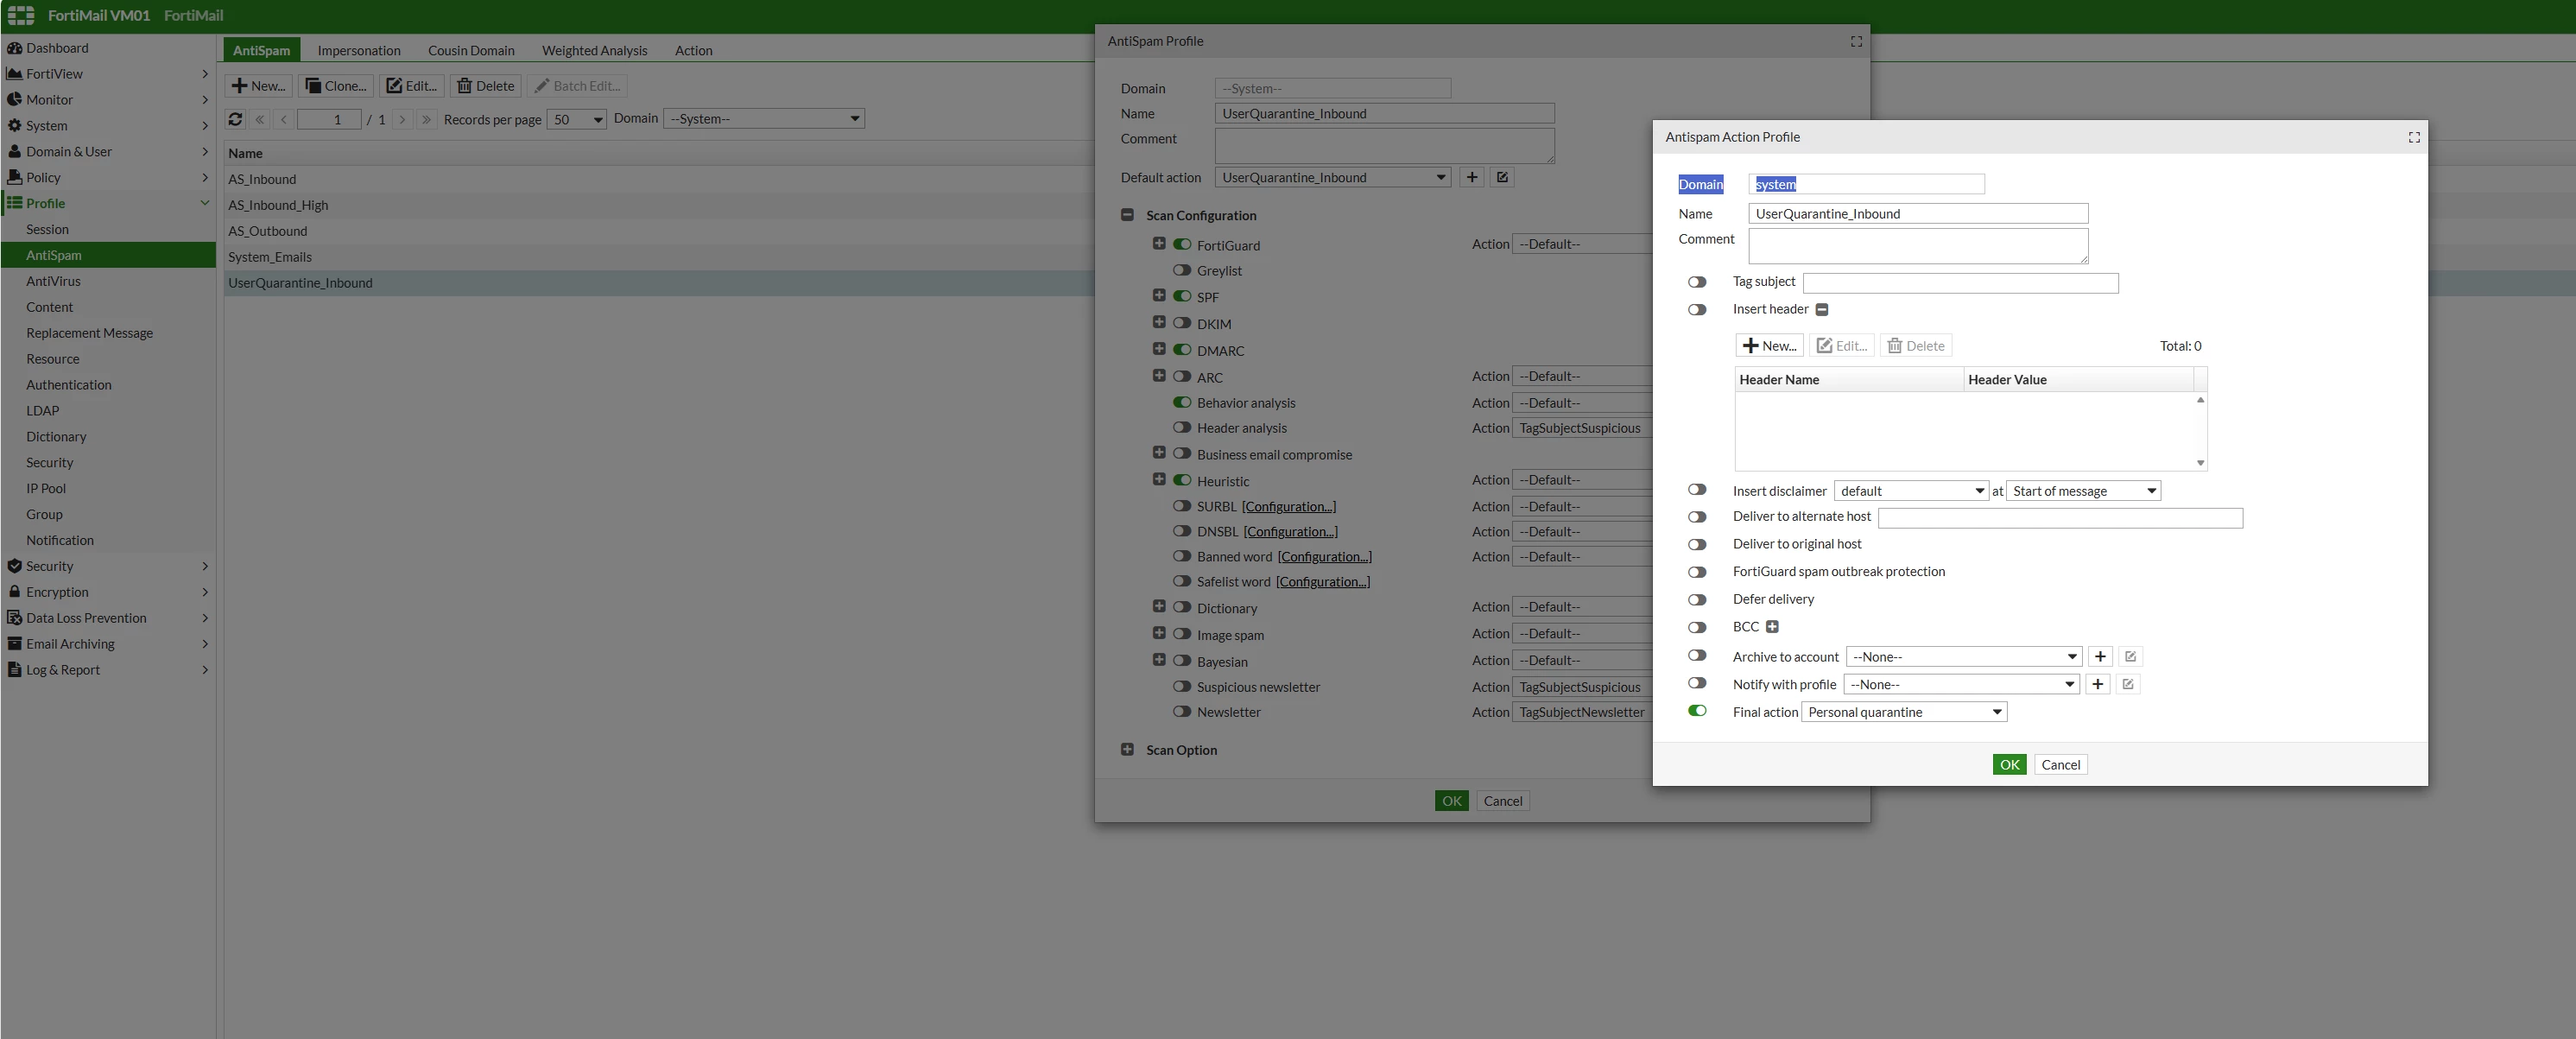The width and height of the screenshot is (2576, 1039).
Task: Disable the Final action toggle
Action: click(x=1697, y=711)
